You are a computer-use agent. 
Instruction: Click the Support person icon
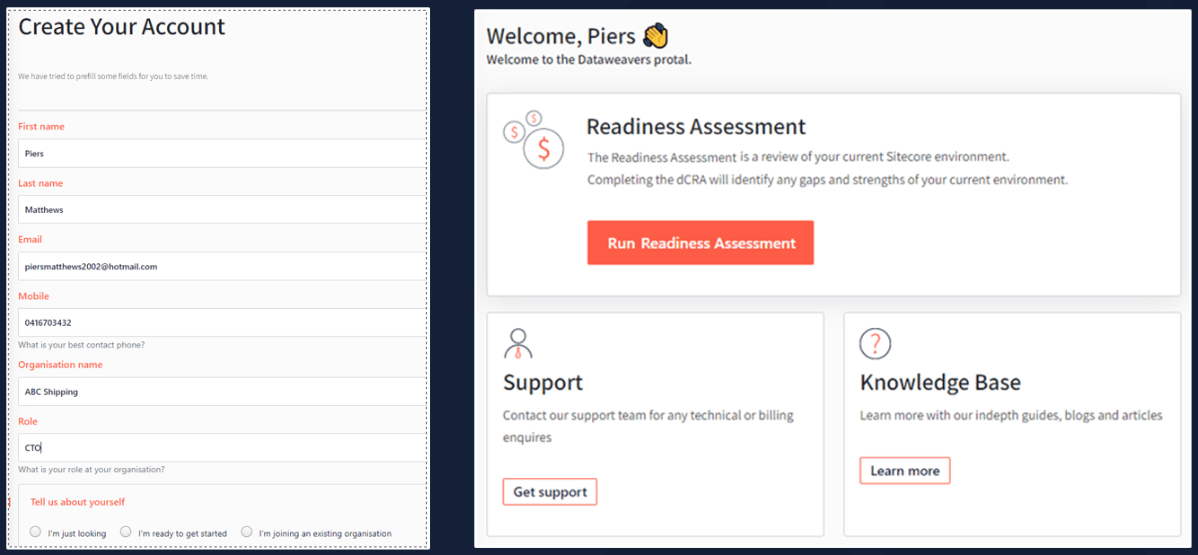[x=518, y=344]
